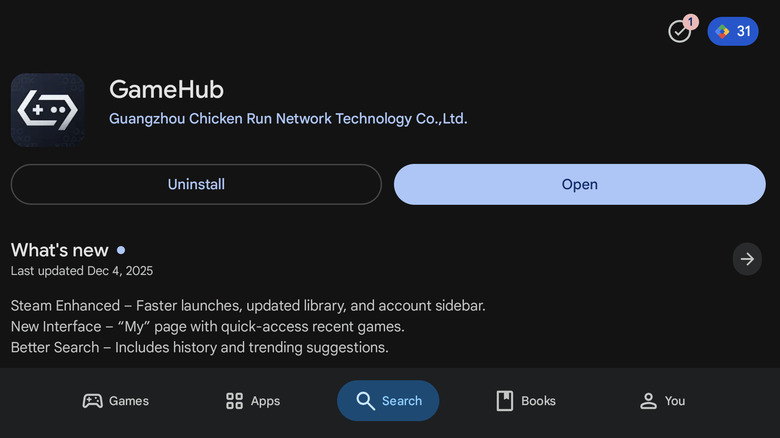Open the GameHub app icon

[48, 110]
